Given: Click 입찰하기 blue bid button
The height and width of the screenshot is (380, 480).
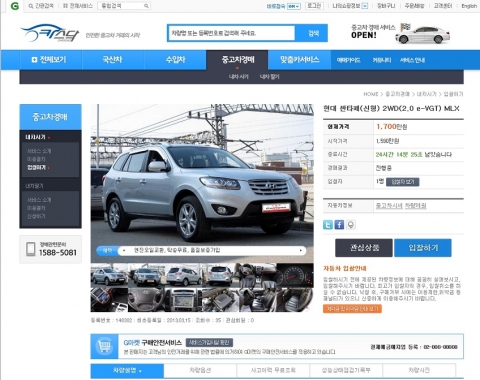Looking at the screenshot, I should [x=423, y=248].
